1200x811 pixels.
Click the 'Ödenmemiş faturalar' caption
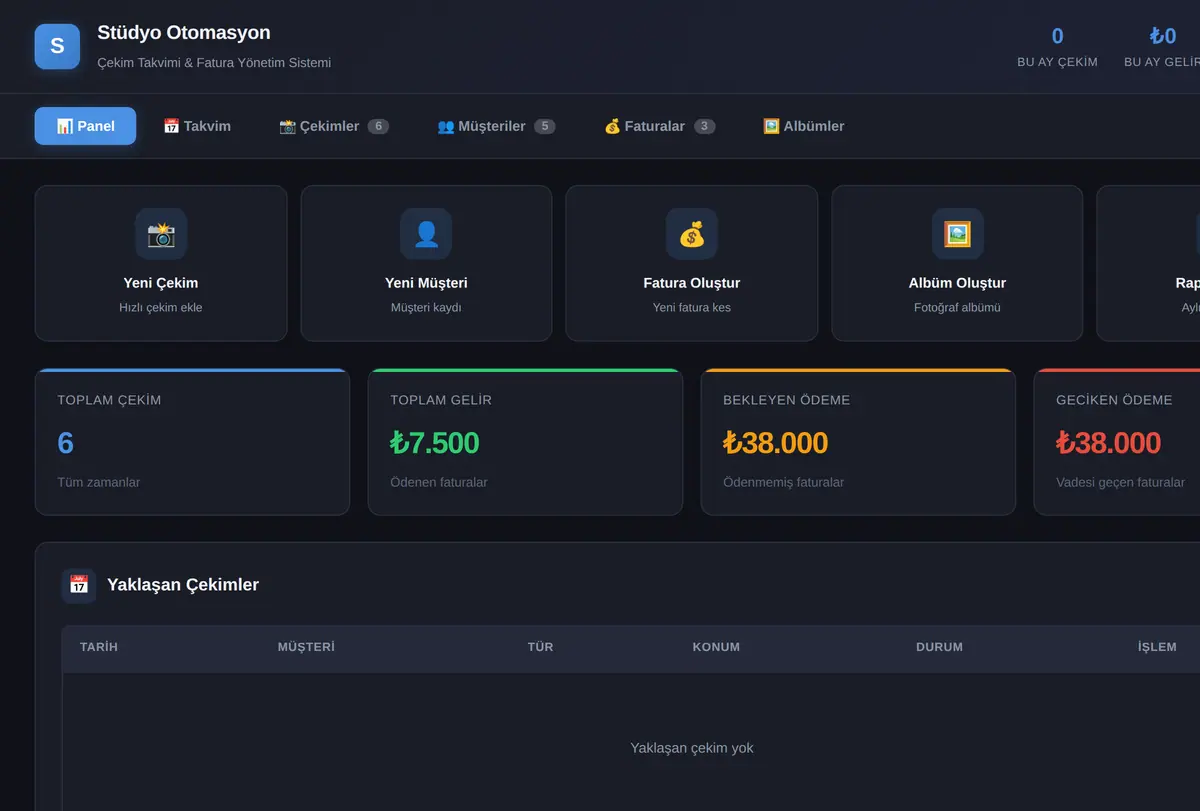point(784,482)
